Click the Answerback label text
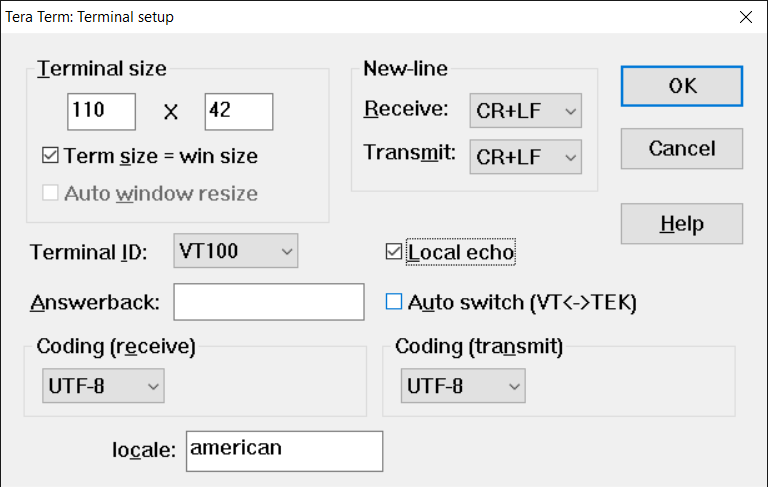The height and width of the screenshot is (487, 768). pos(96,302)
